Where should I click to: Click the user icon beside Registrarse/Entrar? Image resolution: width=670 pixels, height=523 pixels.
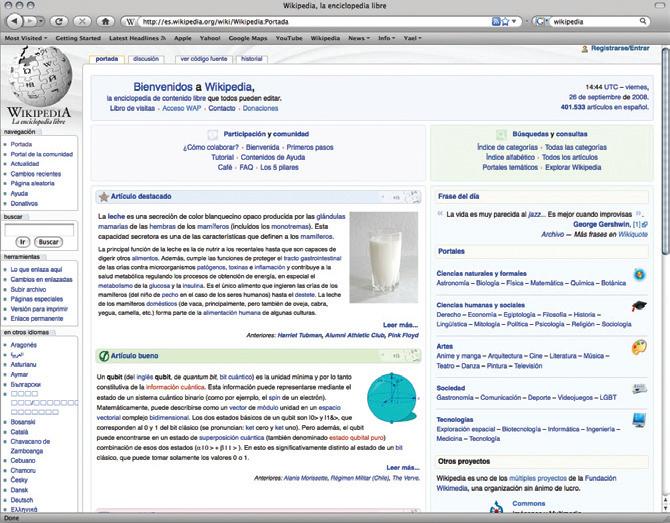585,49
